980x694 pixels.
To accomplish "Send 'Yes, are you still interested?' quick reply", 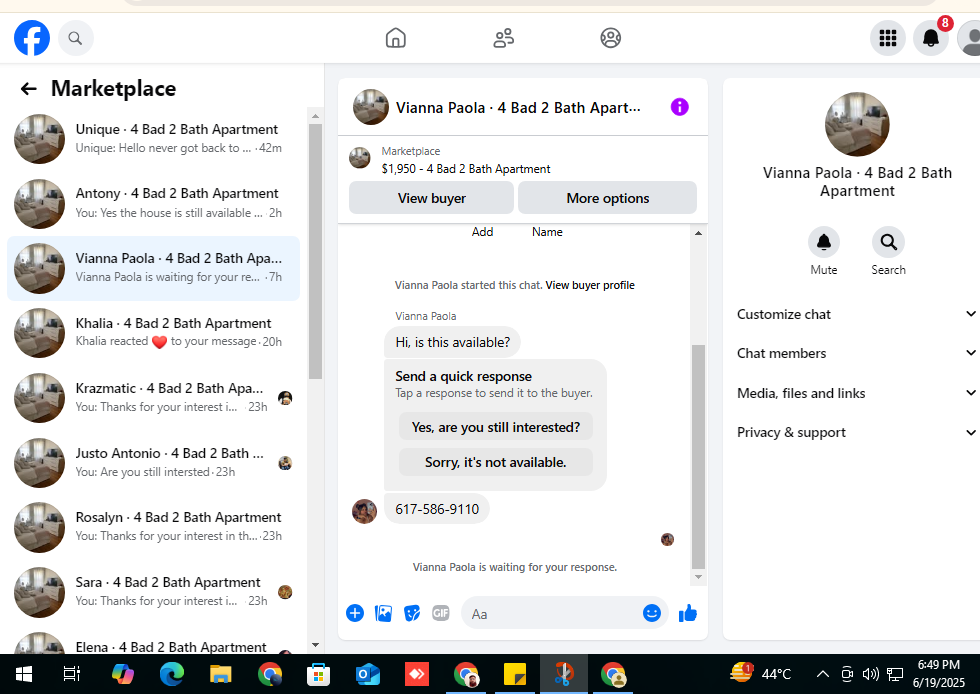I will tap(496, 427).
